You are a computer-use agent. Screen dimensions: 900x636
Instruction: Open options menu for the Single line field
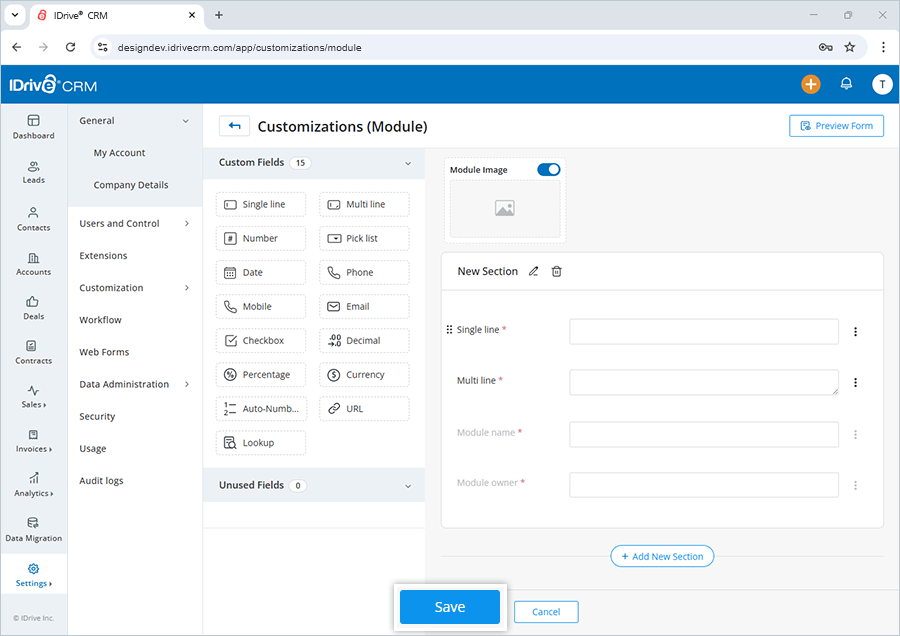pyautogui.click(x=856, y=330)
